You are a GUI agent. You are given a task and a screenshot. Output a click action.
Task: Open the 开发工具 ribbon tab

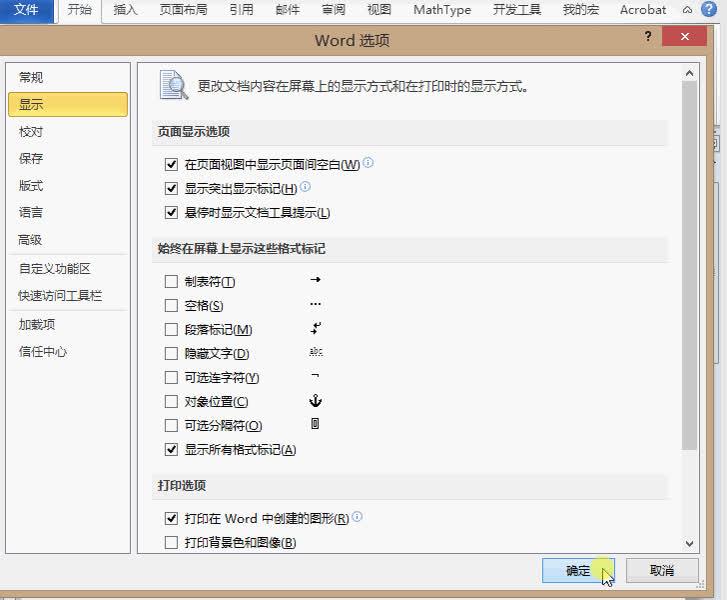click(517, 10)
